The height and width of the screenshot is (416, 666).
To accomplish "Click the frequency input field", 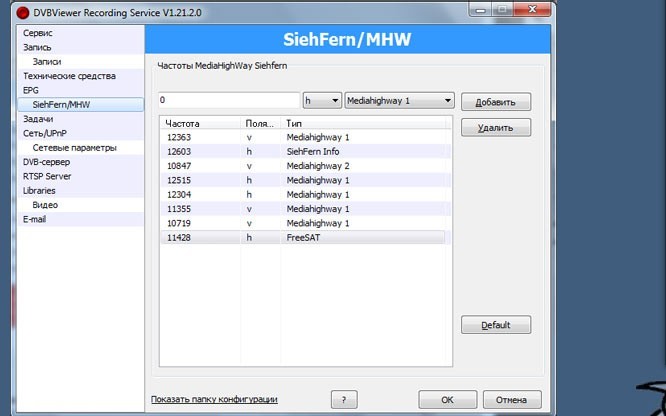I will tap(227, 101).
